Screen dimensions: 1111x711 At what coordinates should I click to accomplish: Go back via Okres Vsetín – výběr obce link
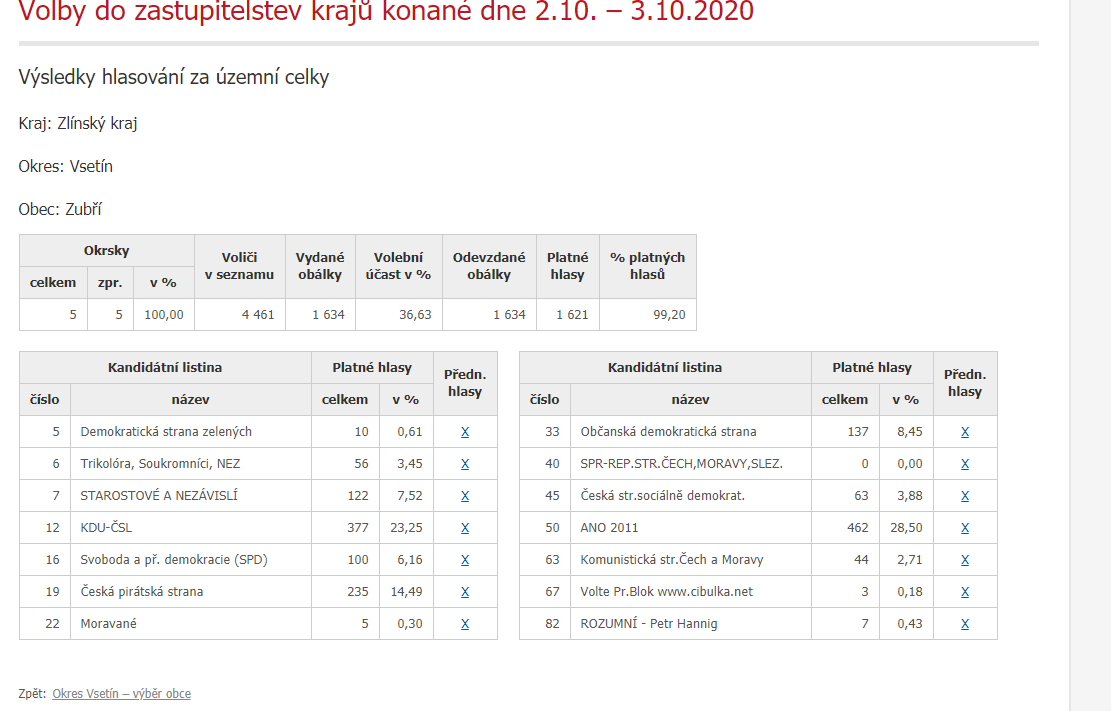(x=121, y=693)
